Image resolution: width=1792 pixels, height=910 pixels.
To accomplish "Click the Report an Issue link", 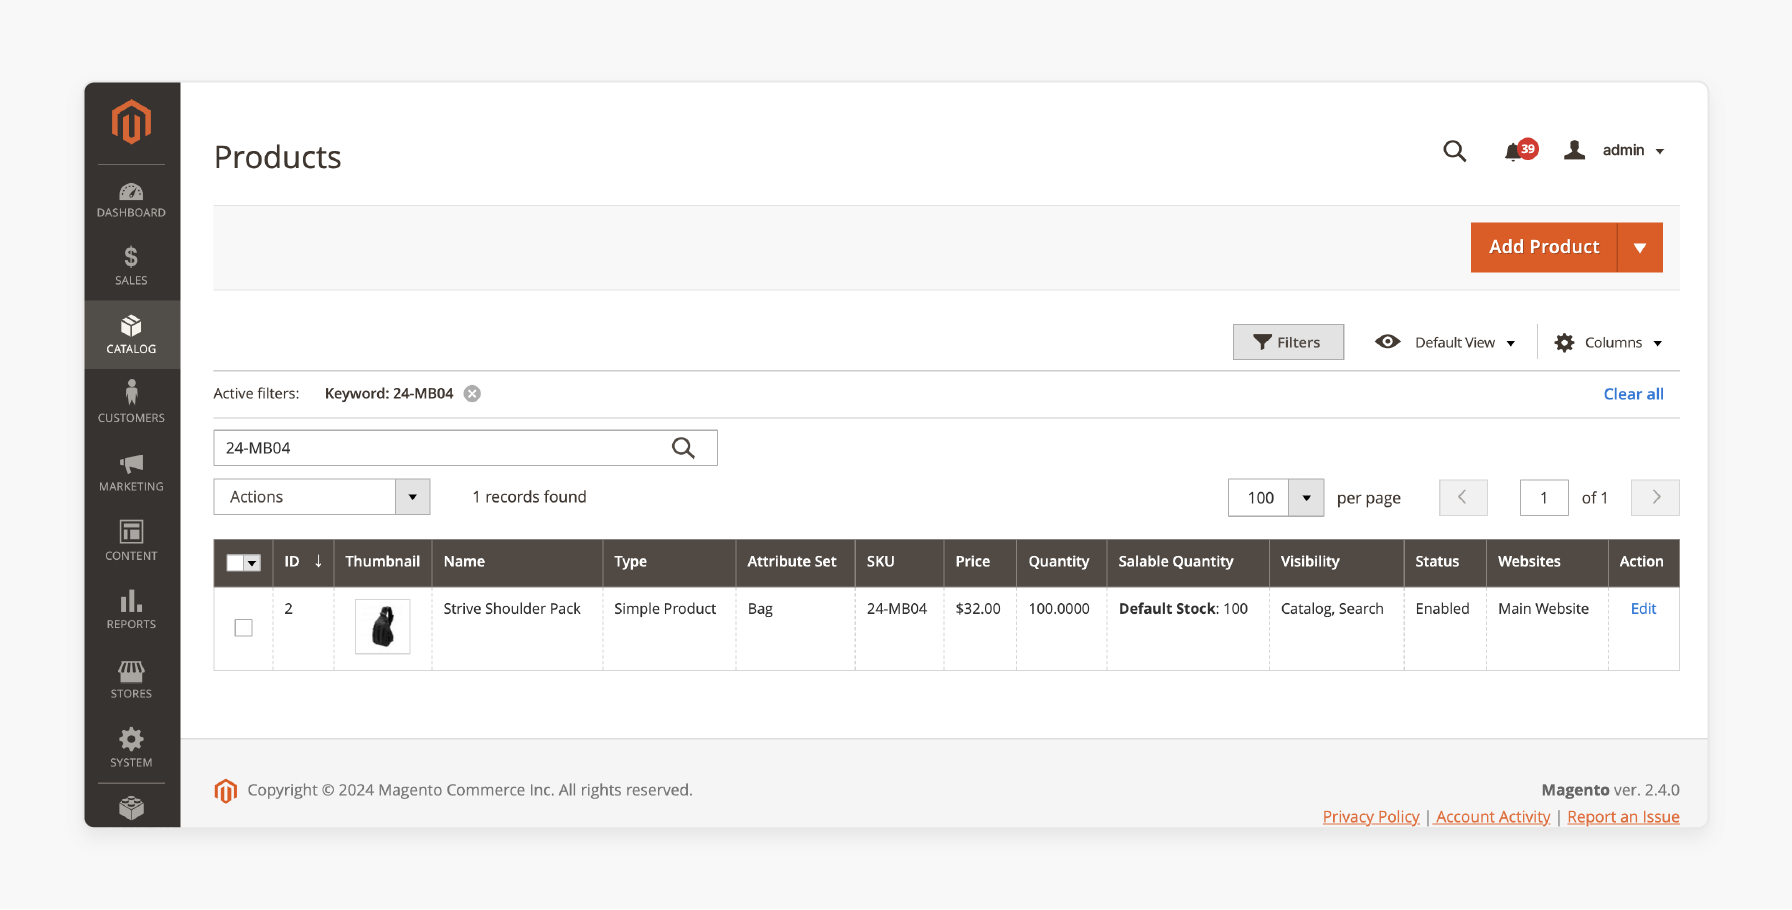I will (x=1623, y=817).
